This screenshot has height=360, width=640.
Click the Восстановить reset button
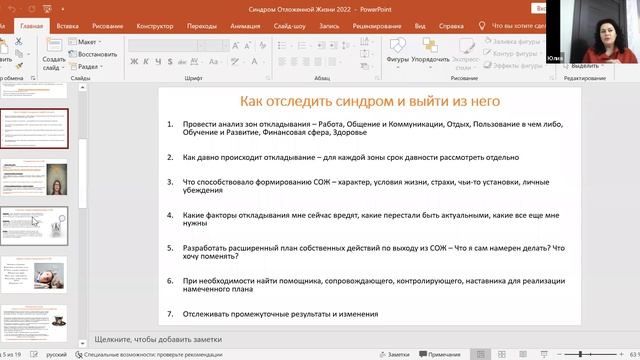click(x=93, y=54)
